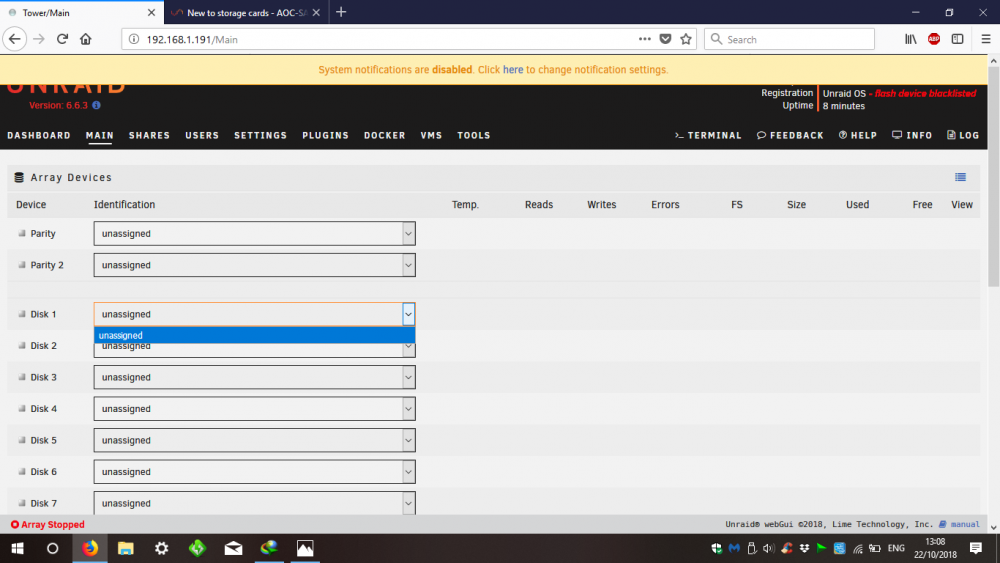Open the Help toggle
Image resolution: width=1000 pixels, height=563 pixels.
click(x=858, y=135)
